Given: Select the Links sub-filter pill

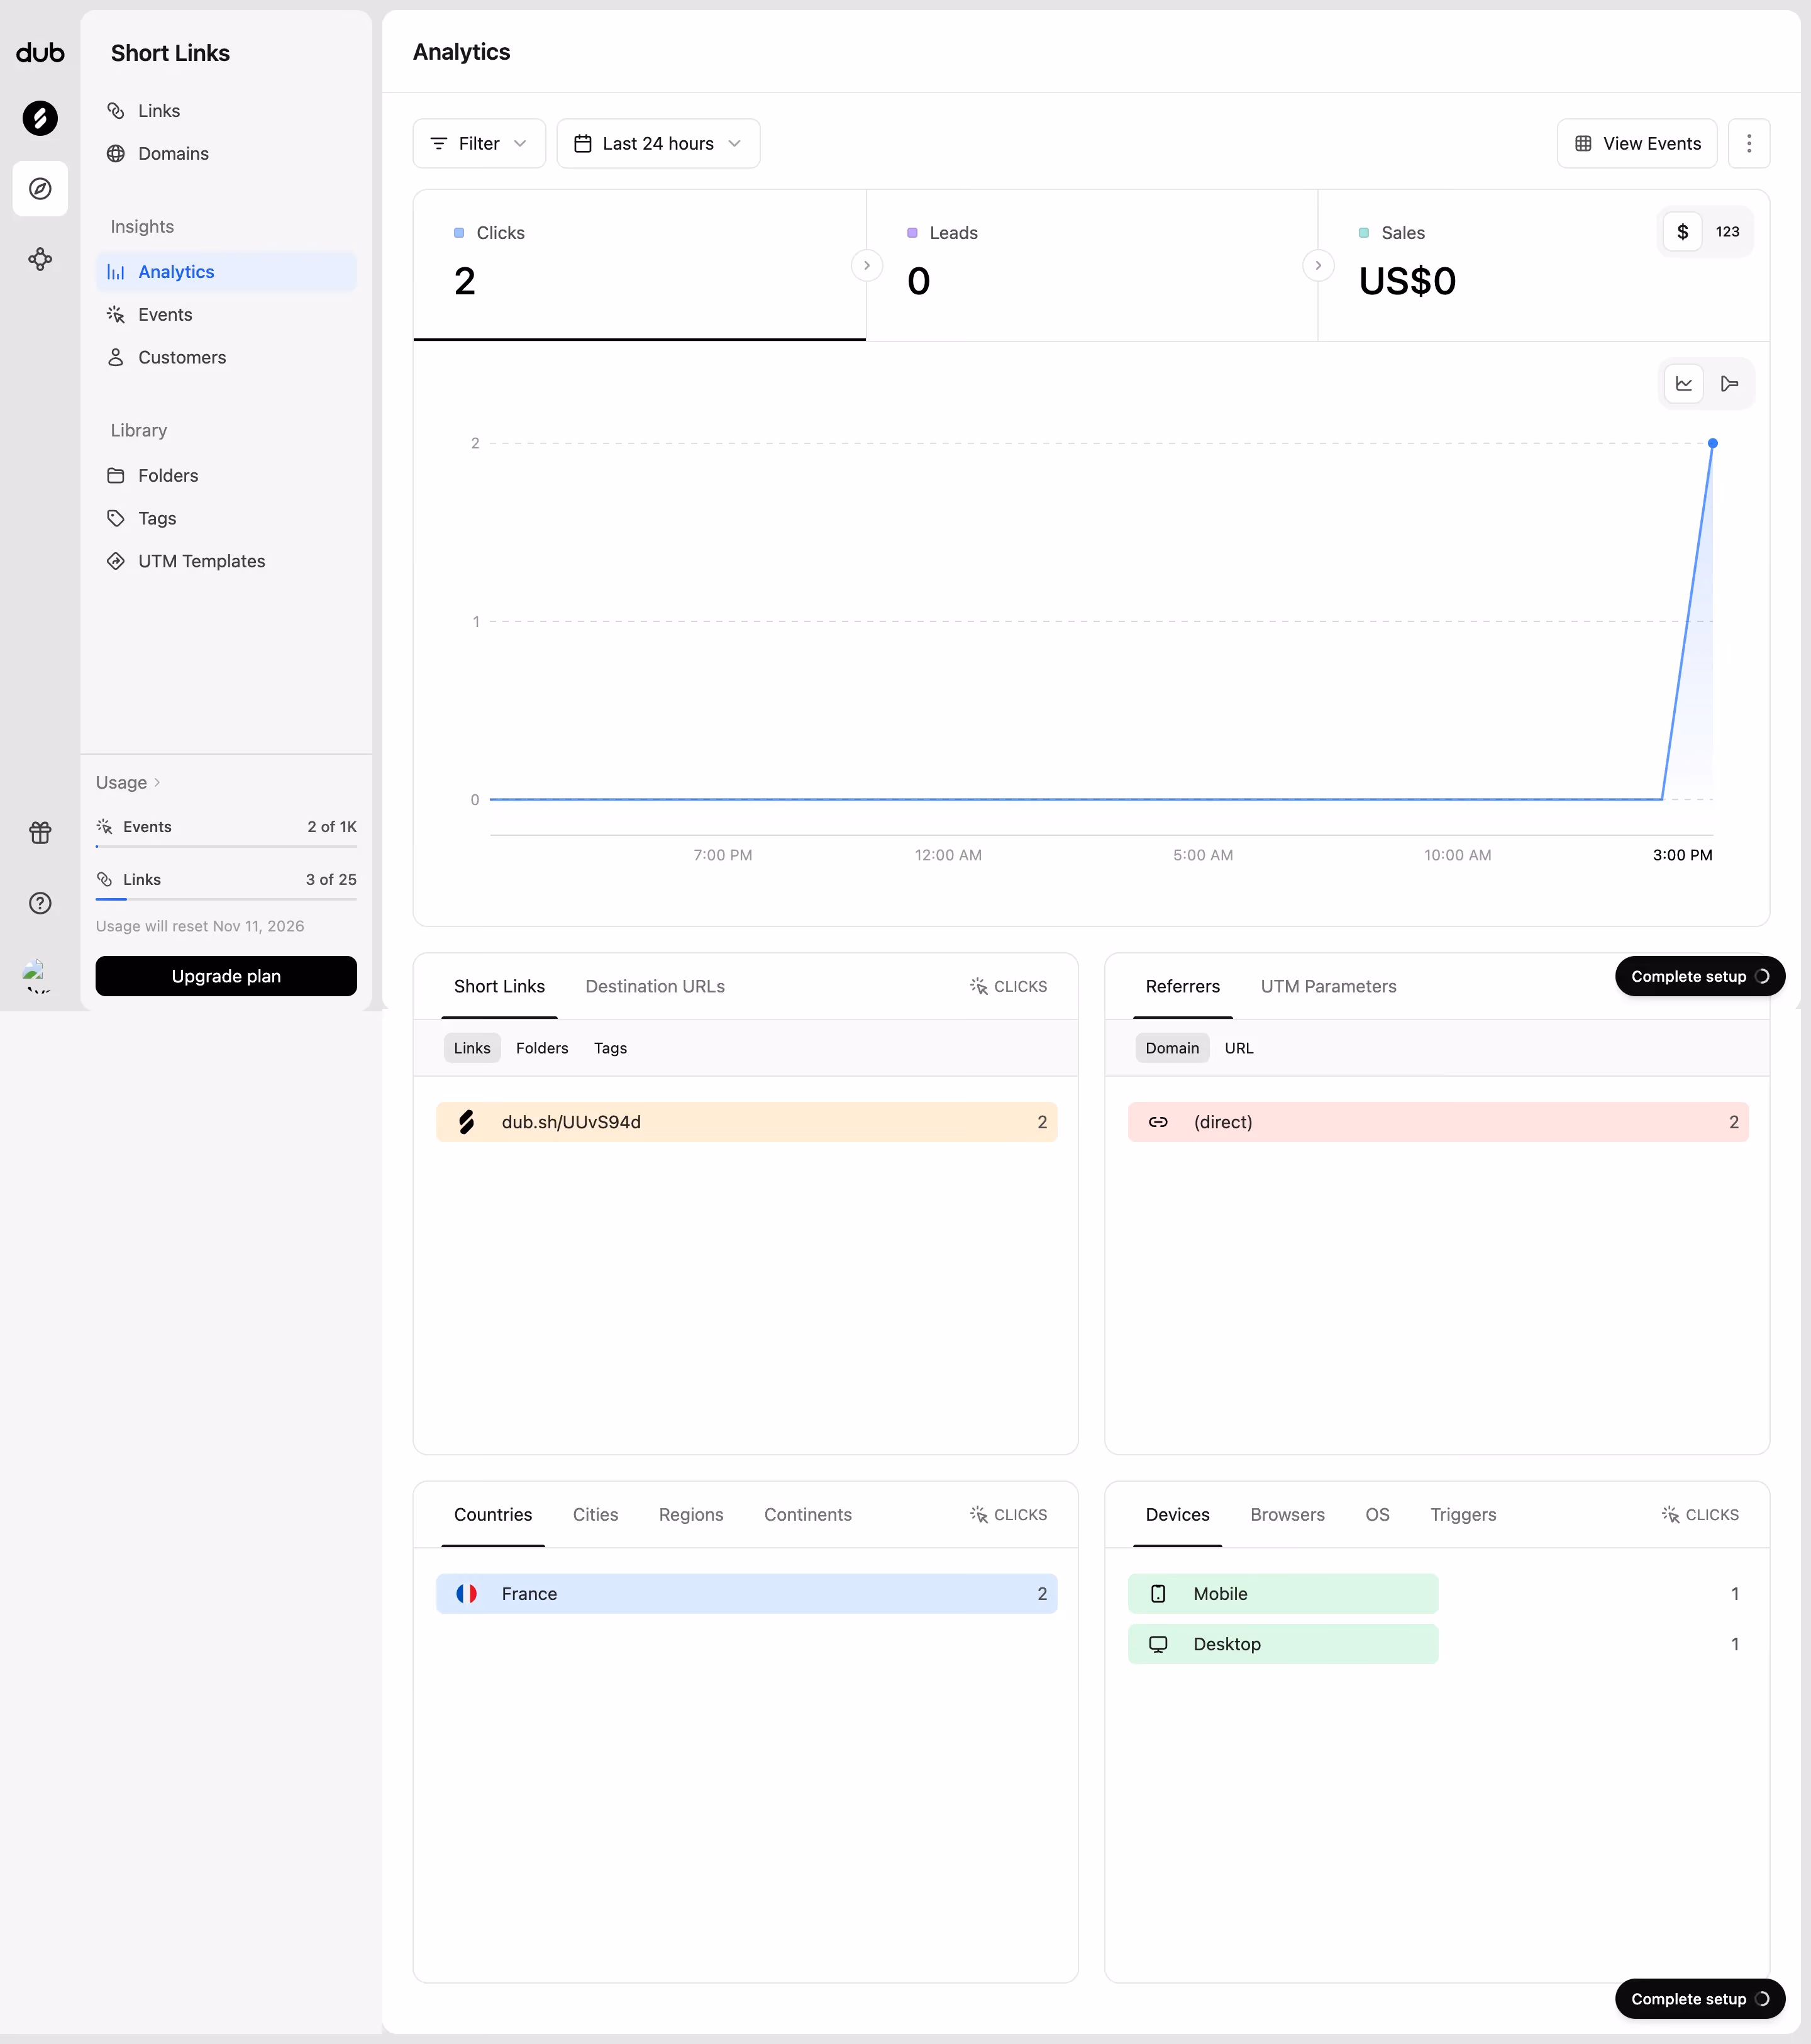Looking at the screenshot, I should point(472,1048).
